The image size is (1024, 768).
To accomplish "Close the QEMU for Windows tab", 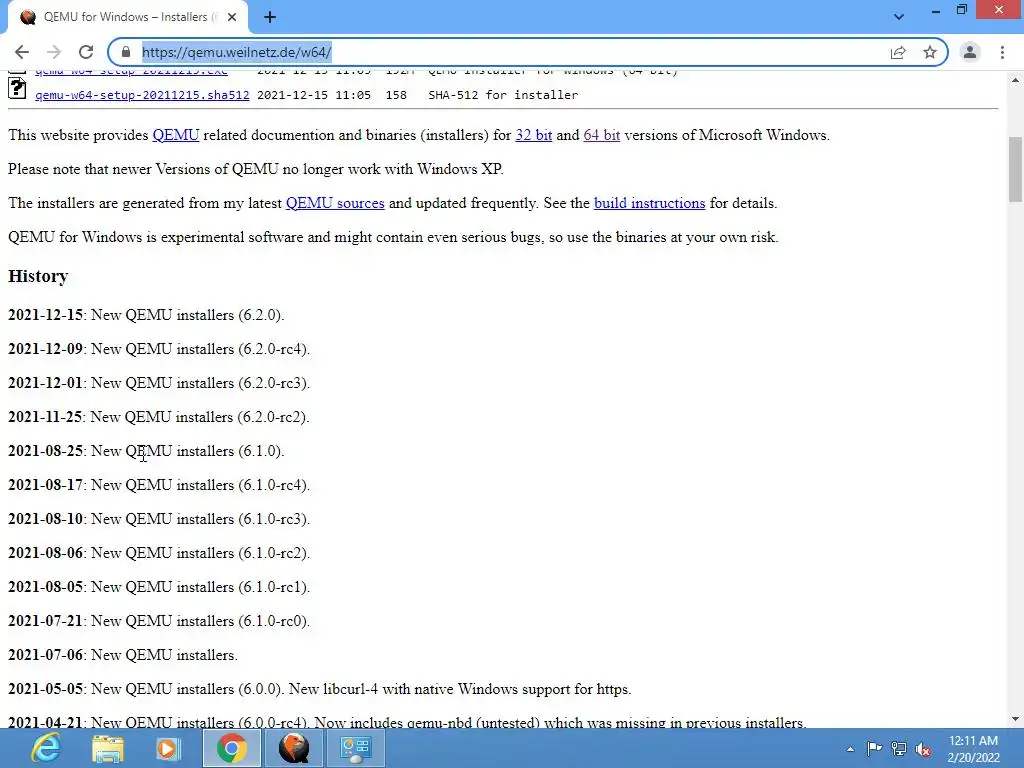I will coord(232,17).
